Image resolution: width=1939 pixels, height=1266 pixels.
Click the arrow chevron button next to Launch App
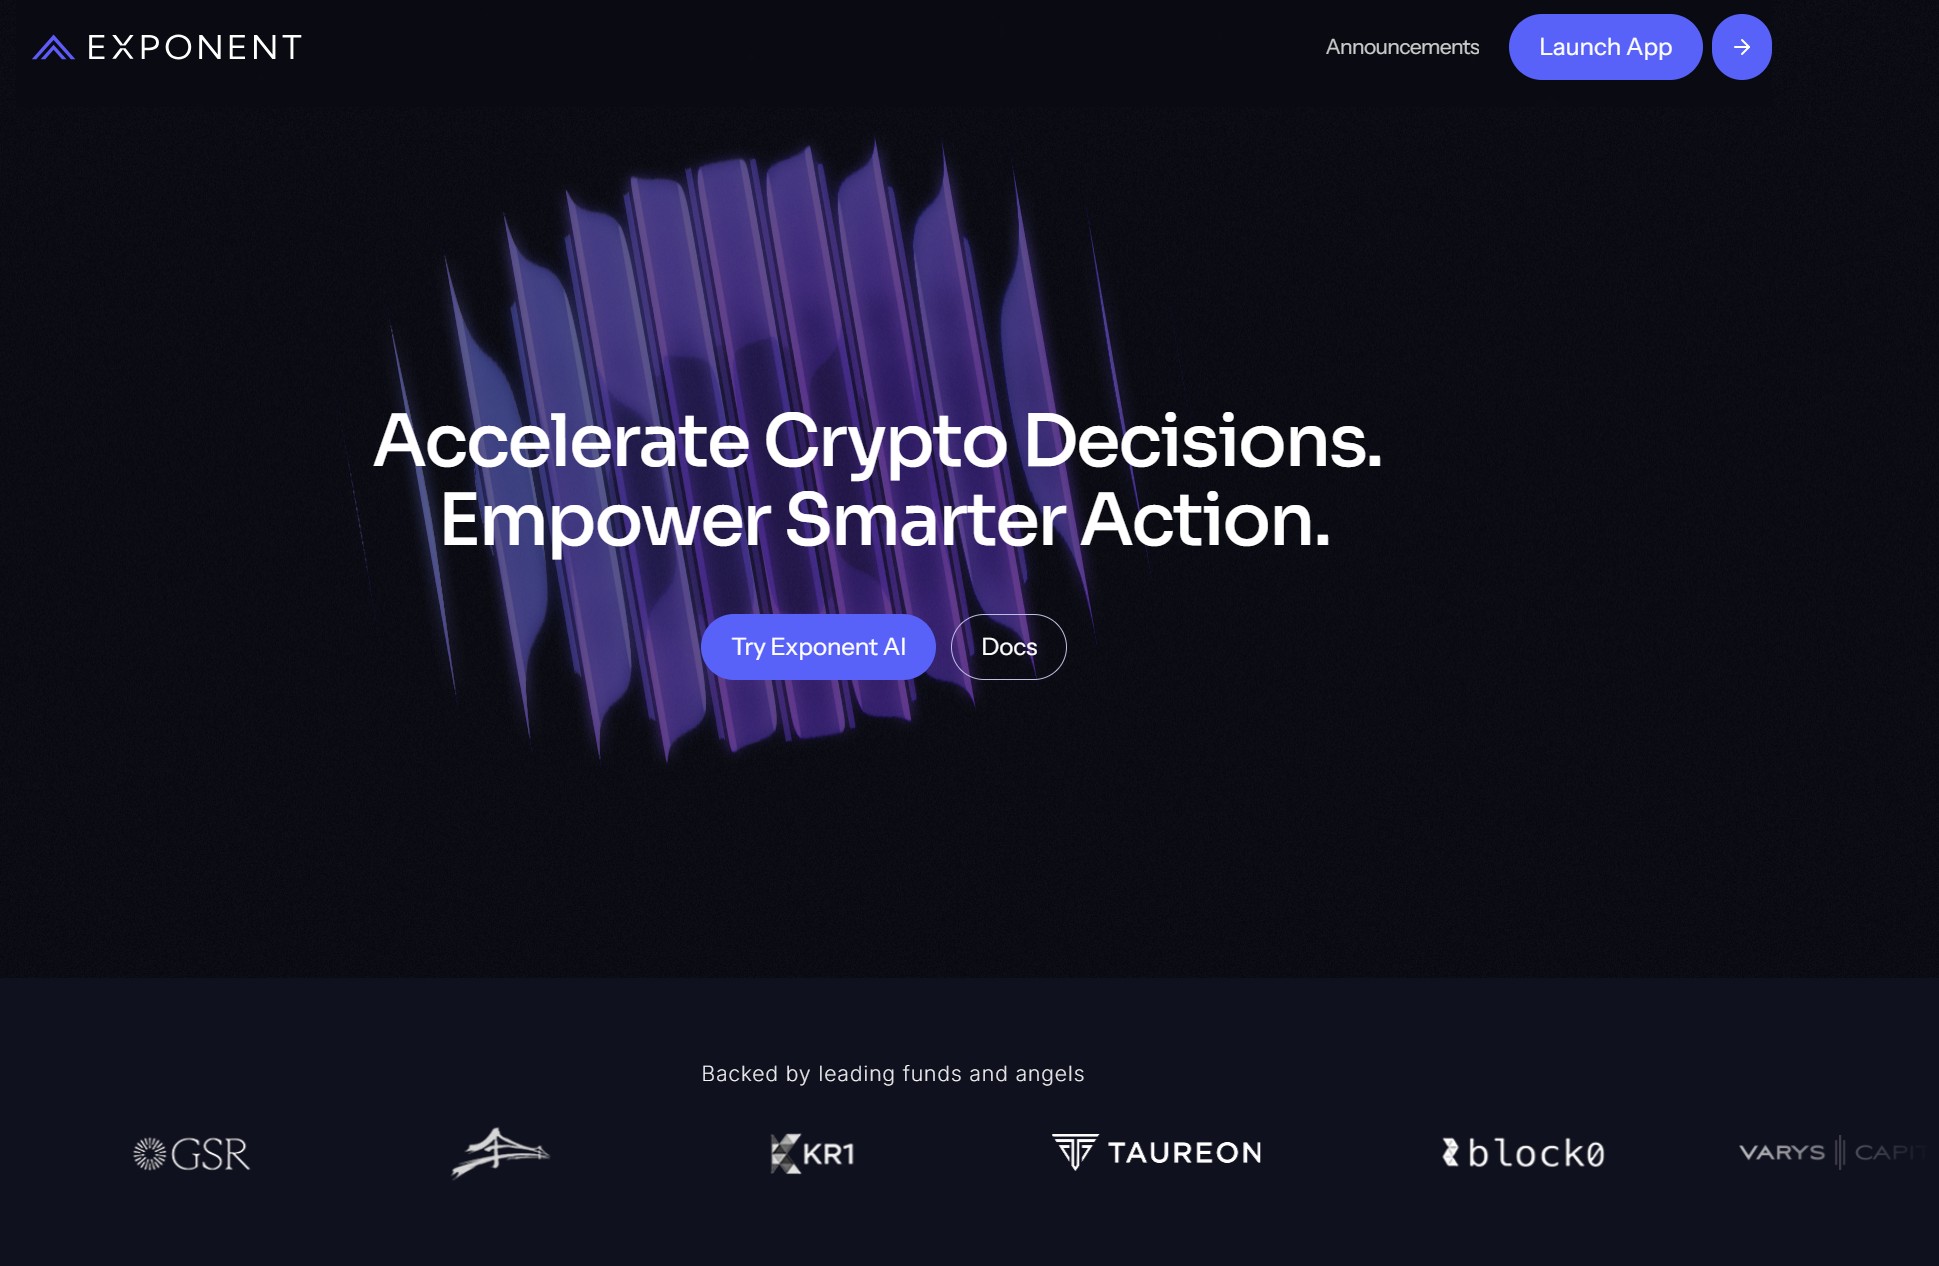point(1741,47)
